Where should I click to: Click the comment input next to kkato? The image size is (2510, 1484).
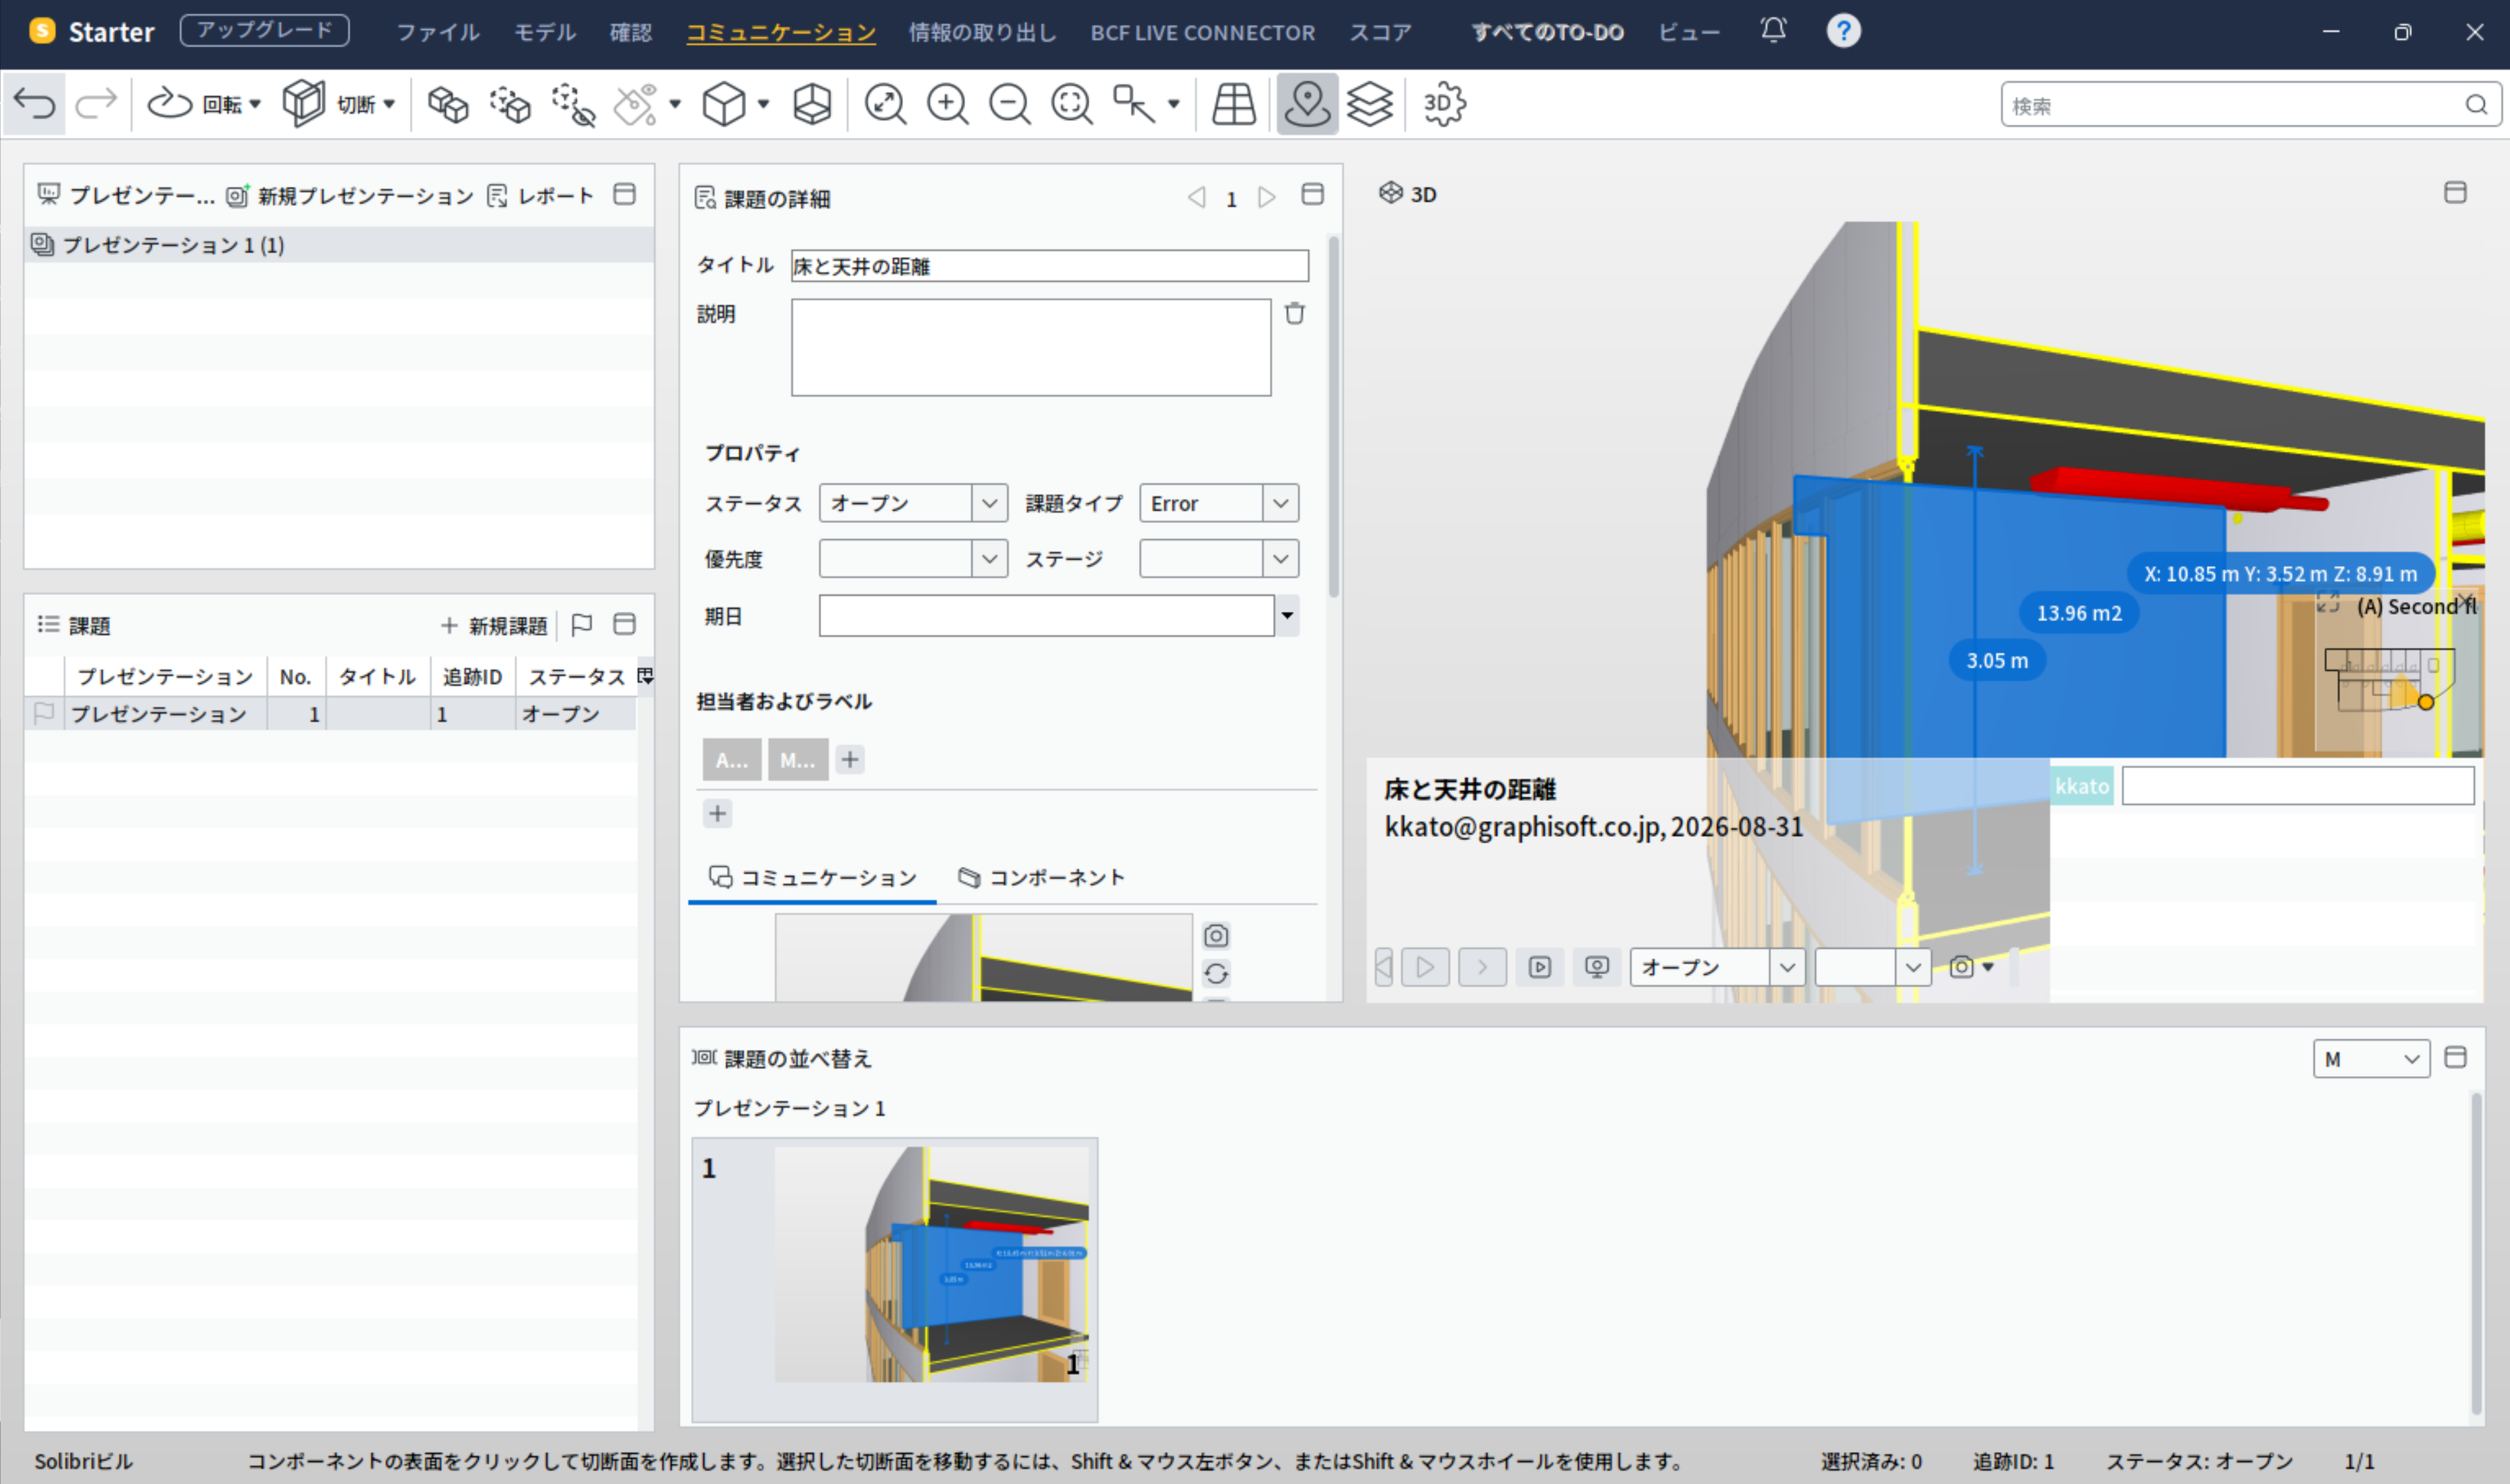point(2297,786)
